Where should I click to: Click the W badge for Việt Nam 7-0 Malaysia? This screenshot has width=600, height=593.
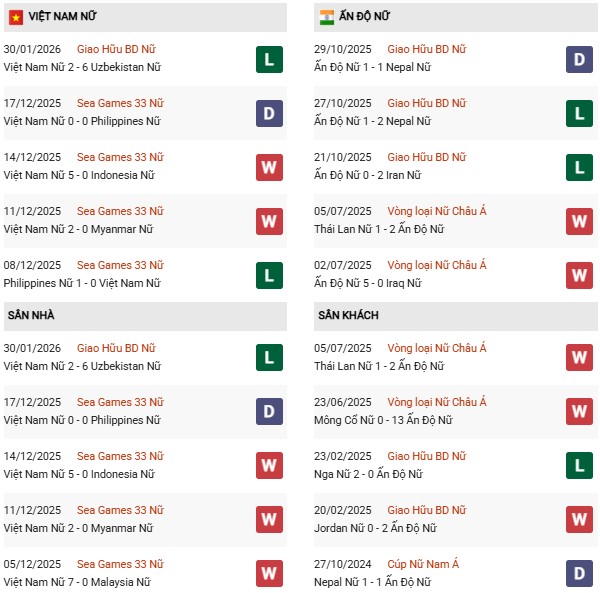pos(269,573)
